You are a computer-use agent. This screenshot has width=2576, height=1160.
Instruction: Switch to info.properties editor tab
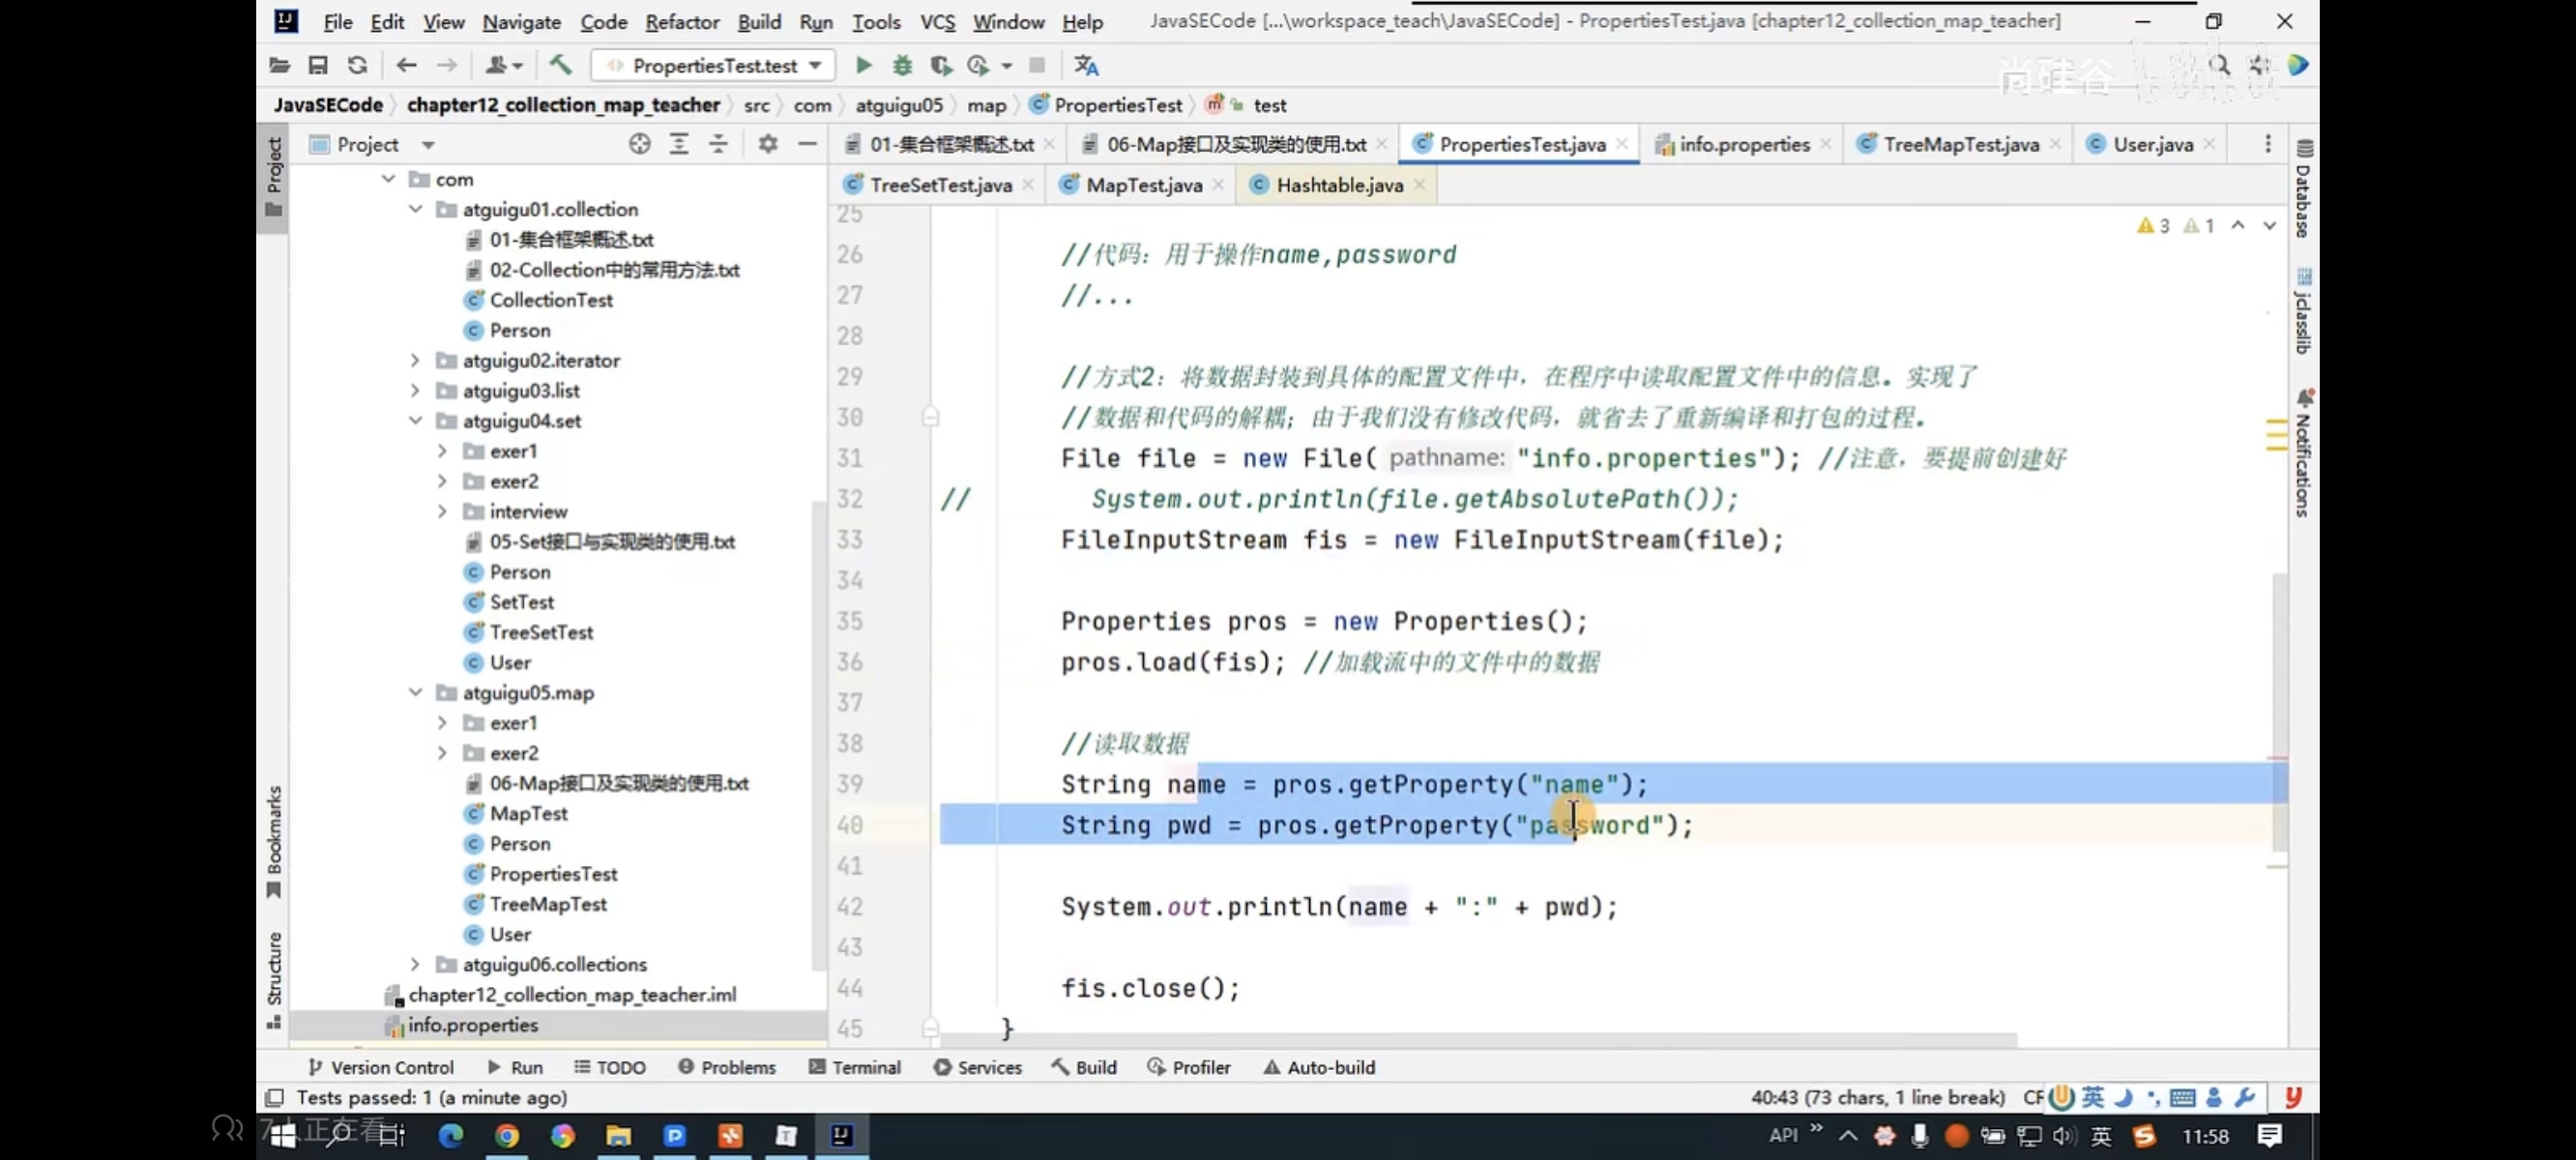[x=1743, y=144]
